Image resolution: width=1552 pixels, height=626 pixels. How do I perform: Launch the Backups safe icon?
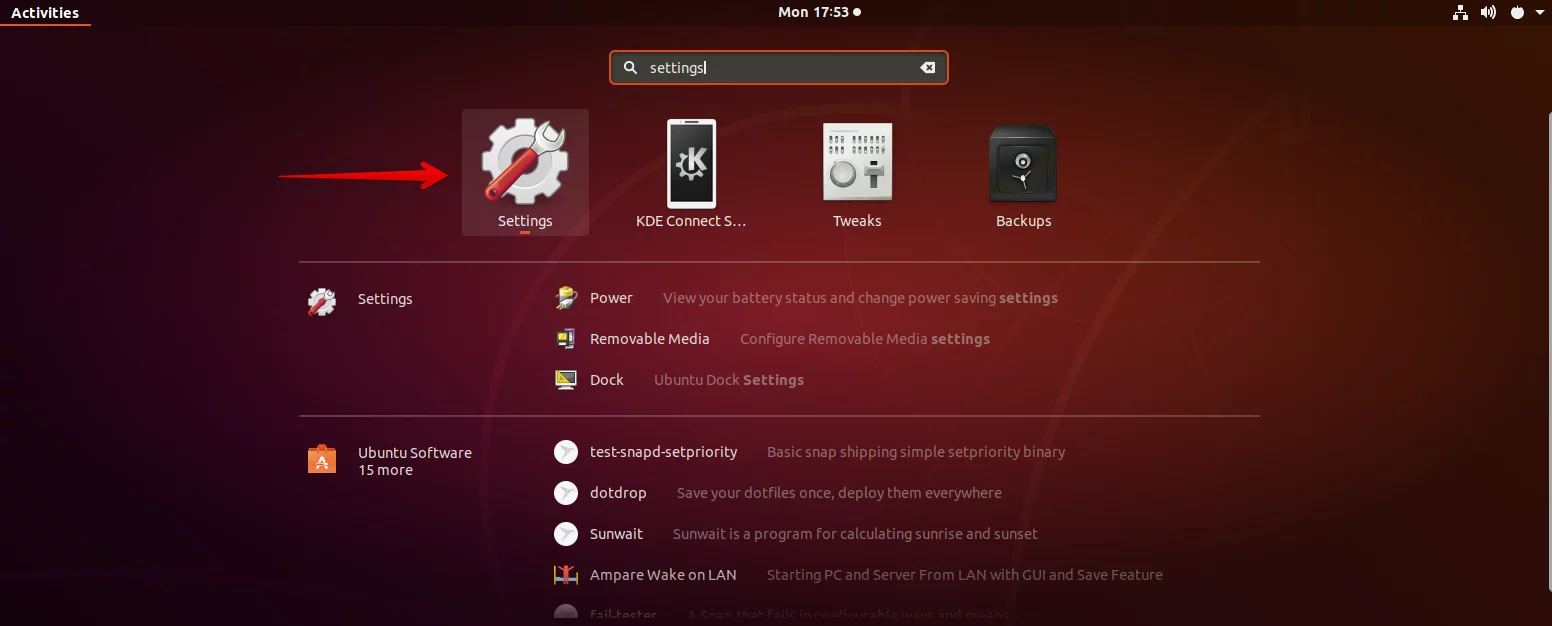tap(1023, 164)
